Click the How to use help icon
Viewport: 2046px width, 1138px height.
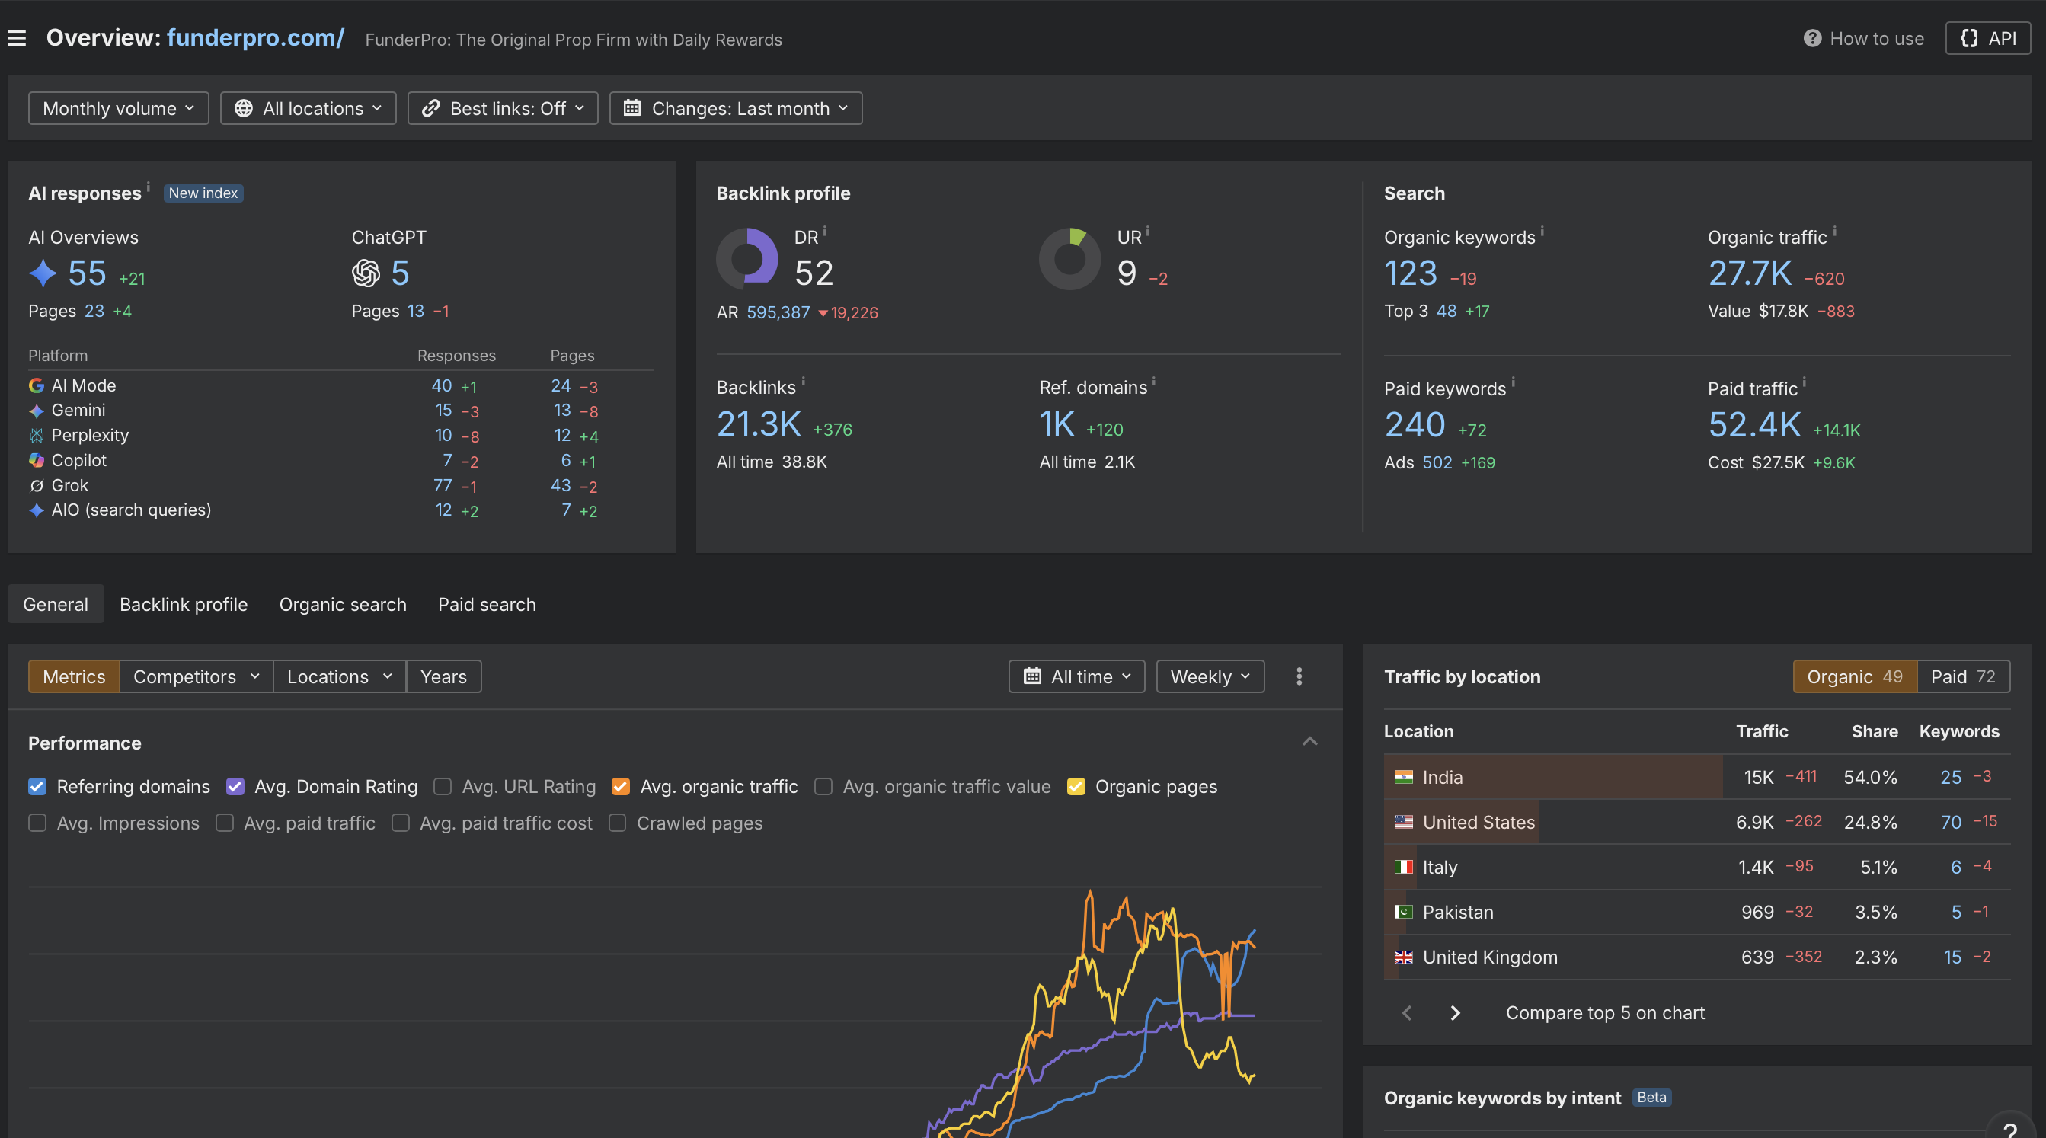[1812, 38]
